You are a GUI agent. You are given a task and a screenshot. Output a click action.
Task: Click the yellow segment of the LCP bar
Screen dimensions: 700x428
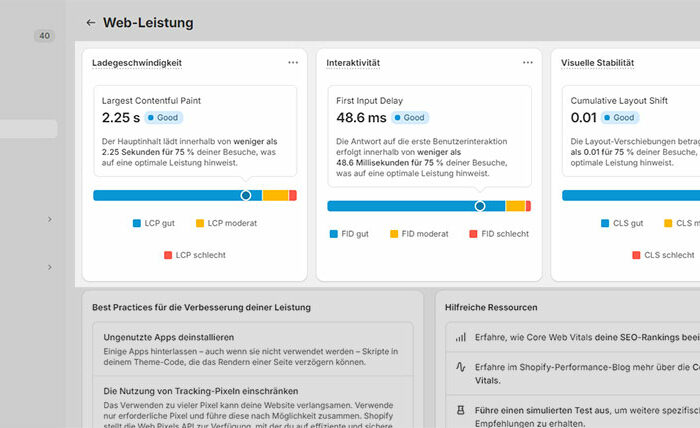pos(275,195)
